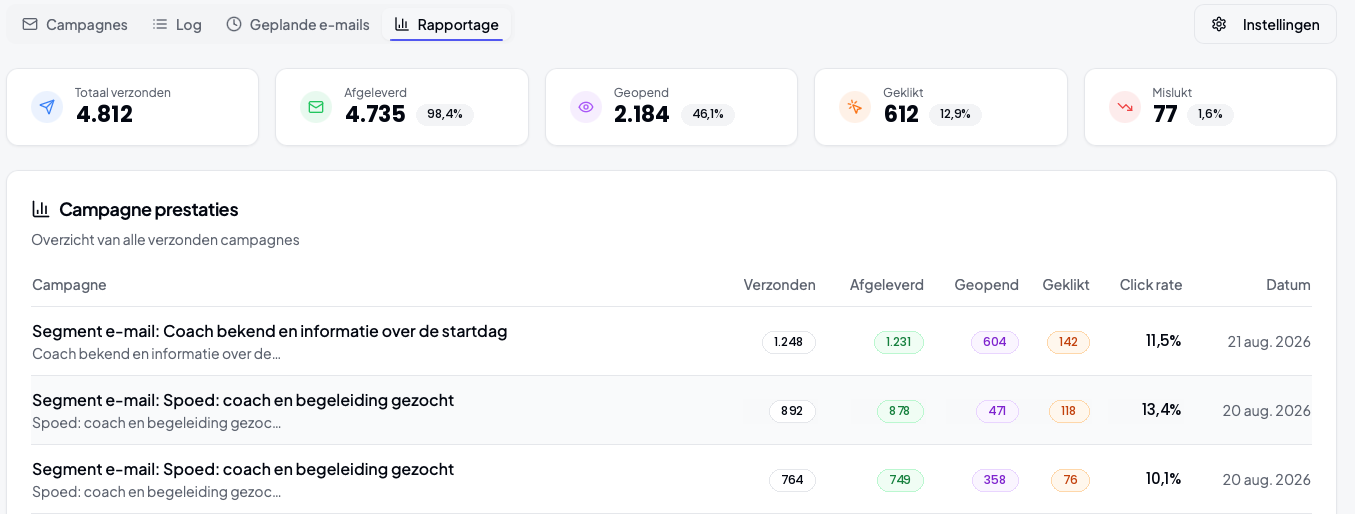
Task: Click the paper plane icon for Totaal verzonden
Action: coord(47,107)
